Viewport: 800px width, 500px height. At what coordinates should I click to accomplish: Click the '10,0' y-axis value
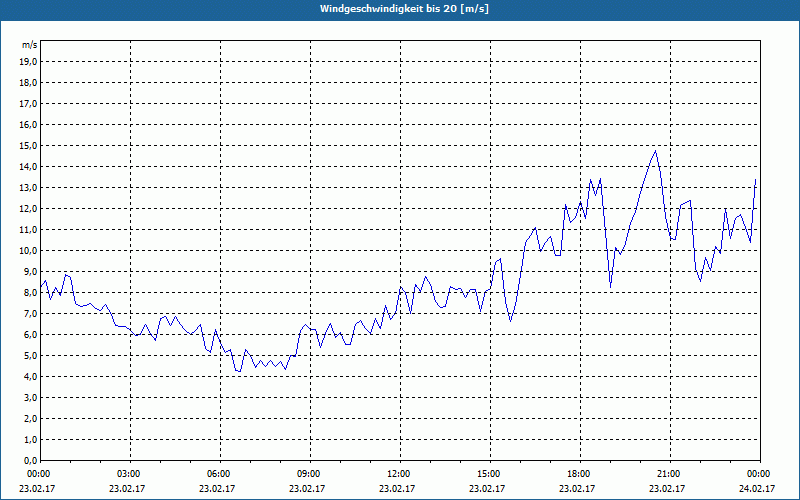[29, 251]
